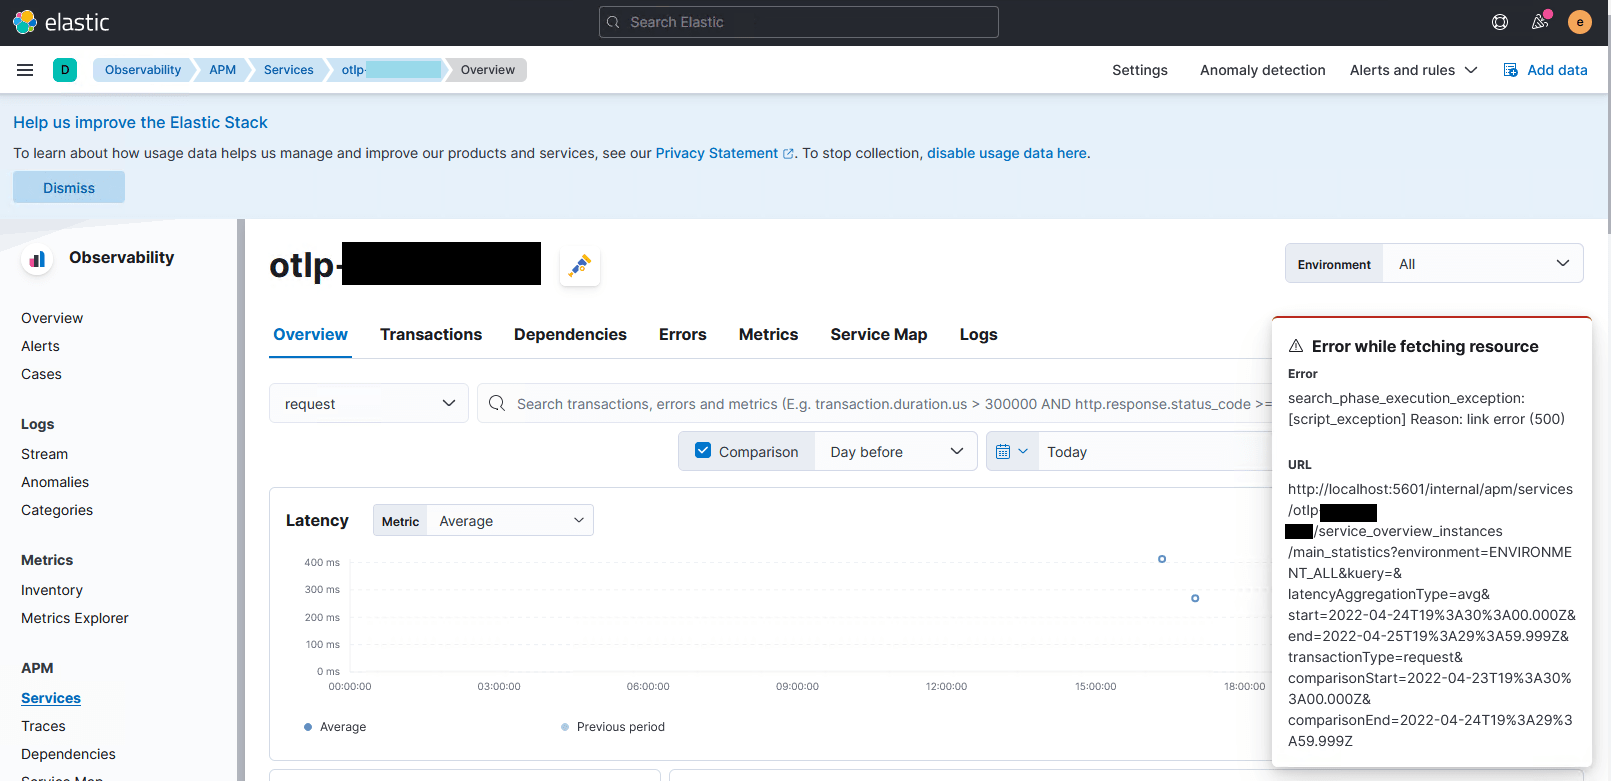The width and height of the screenshot is (1611, 781).
Task: Click the search magnifier in query bar
Action: point(497,403)
